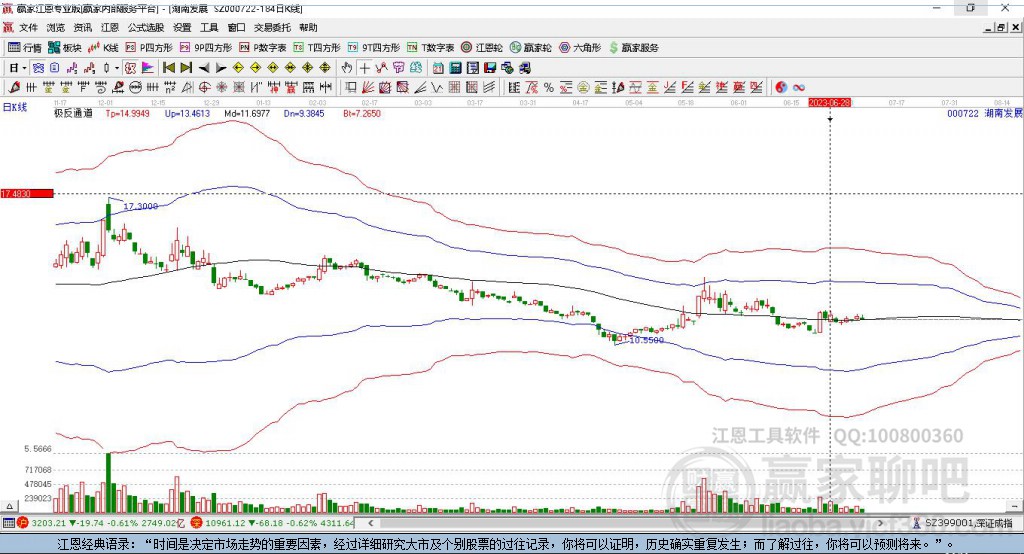
Task: Open the 江恩轮 Gann wheel
Action: 482,48
